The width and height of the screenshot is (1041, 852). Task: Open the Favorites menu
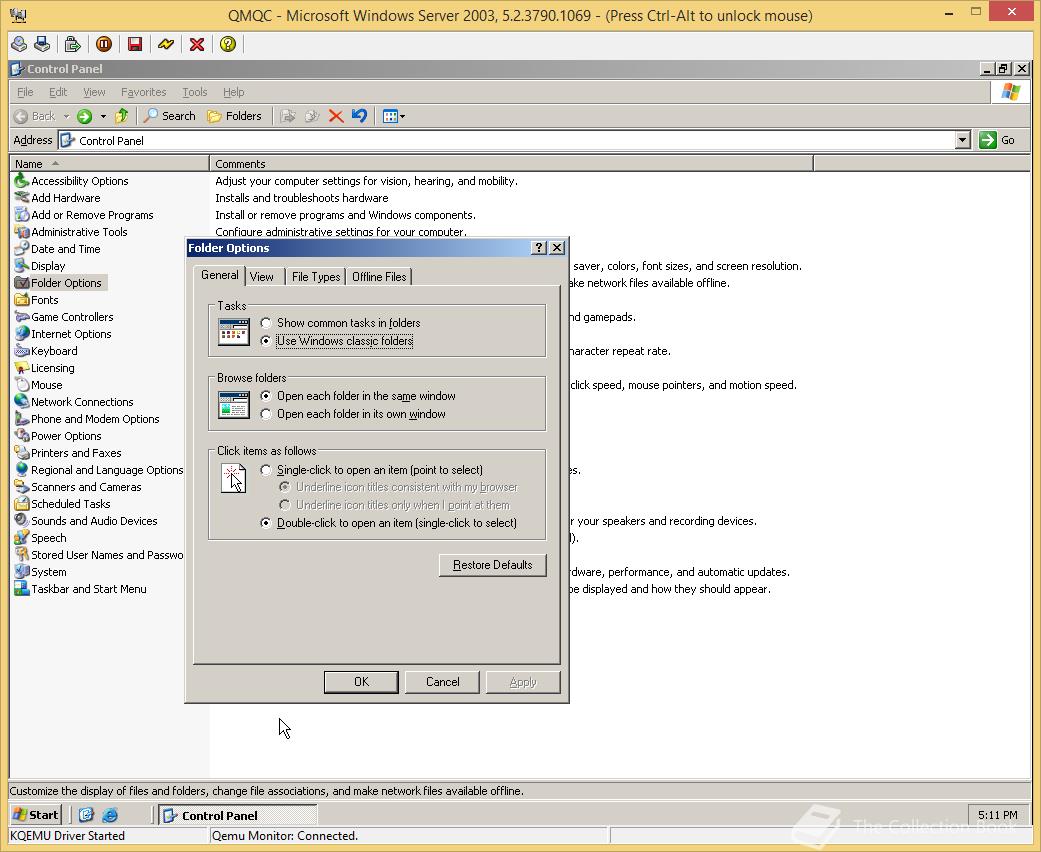point(143,92)
